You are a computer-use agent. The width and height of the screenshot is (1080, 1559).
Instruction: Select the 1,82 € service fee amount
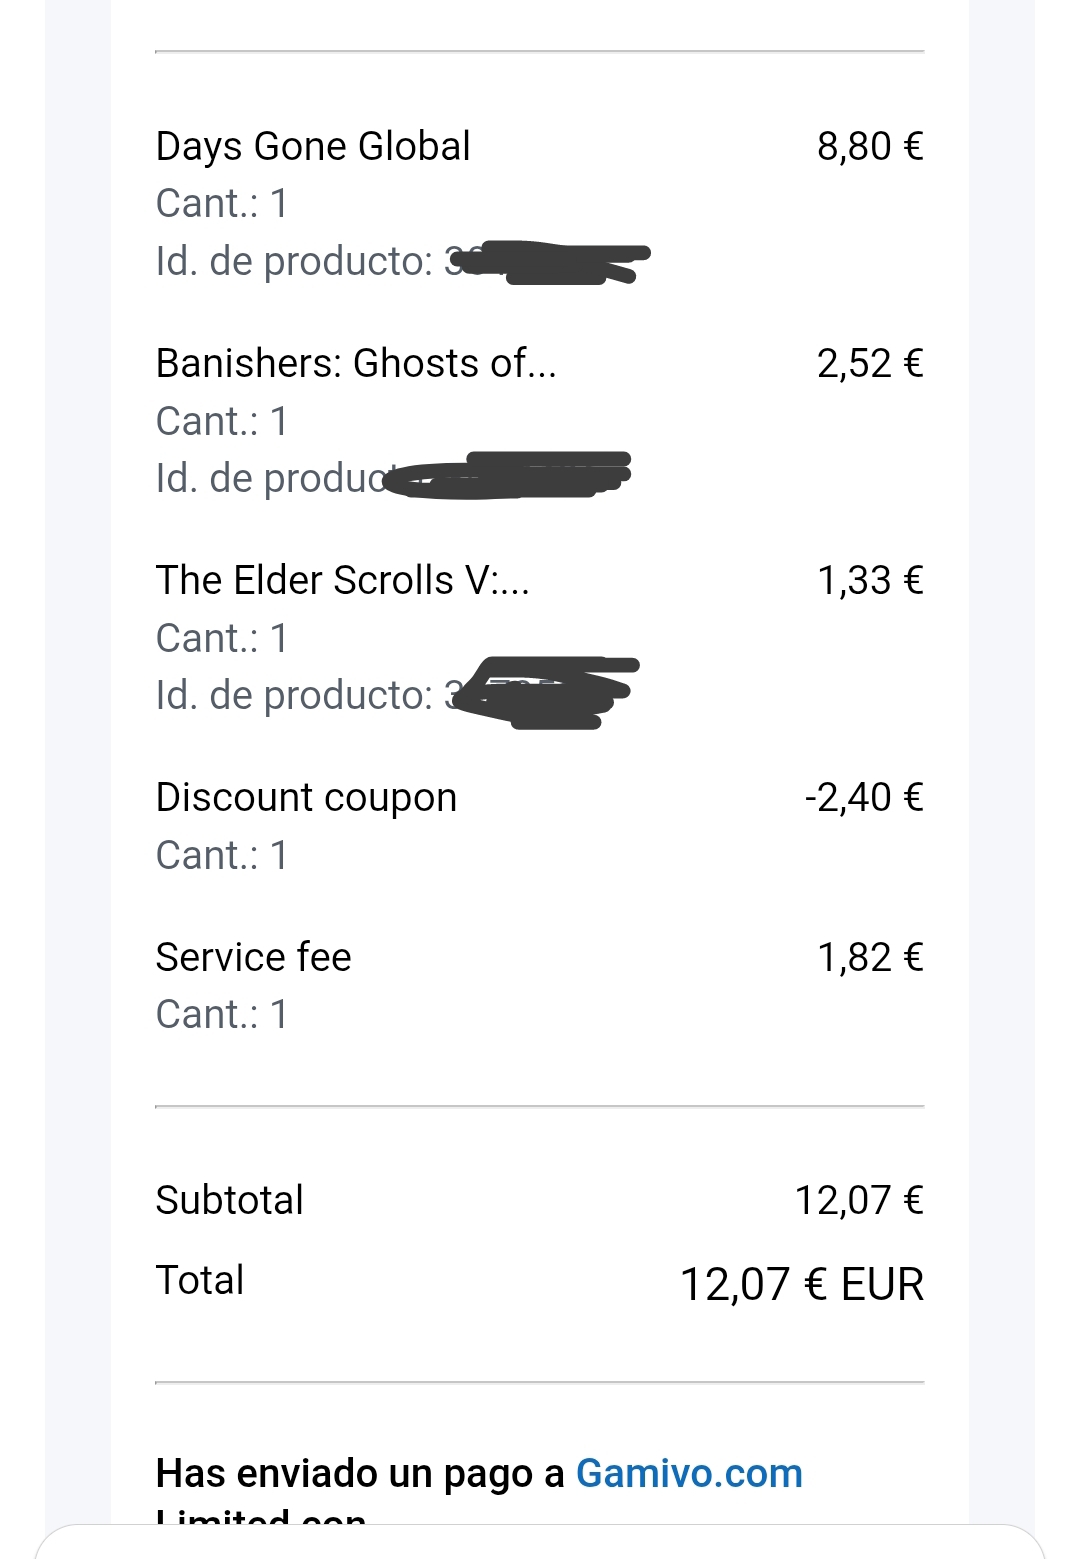tap(869, 957)
